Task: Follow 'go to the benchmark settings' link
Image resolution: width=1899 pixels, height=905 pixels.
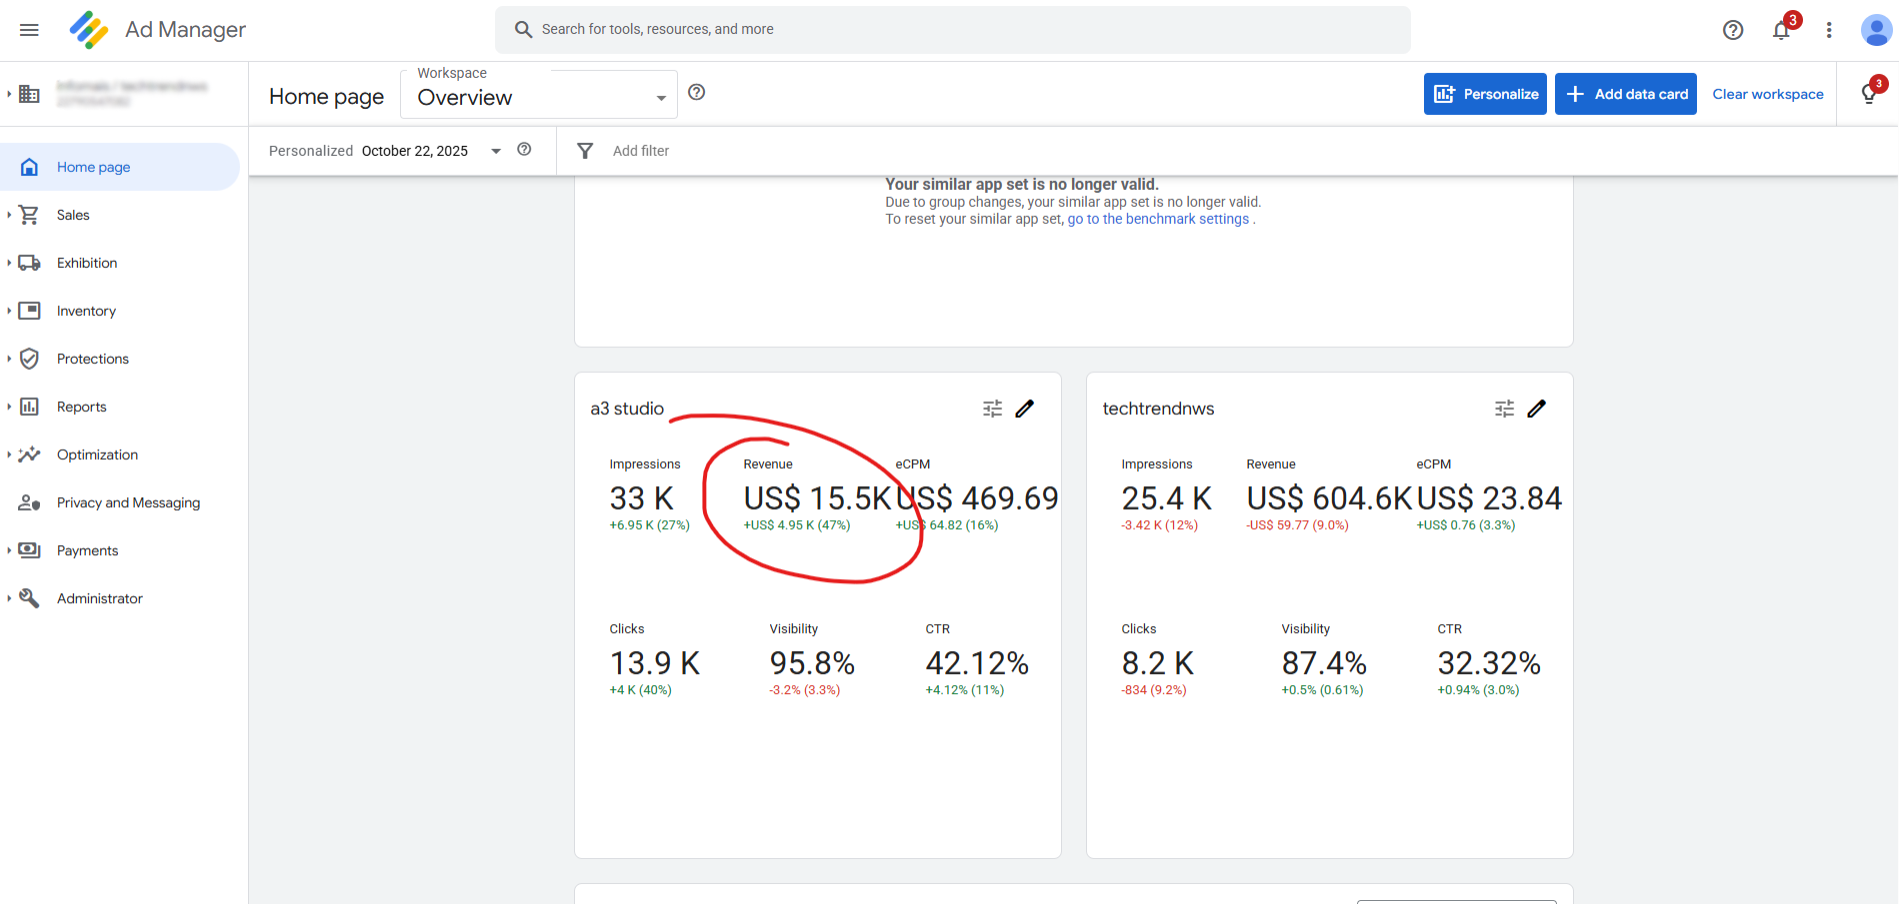Action: pyautogui.click(x=1158, y=219)
